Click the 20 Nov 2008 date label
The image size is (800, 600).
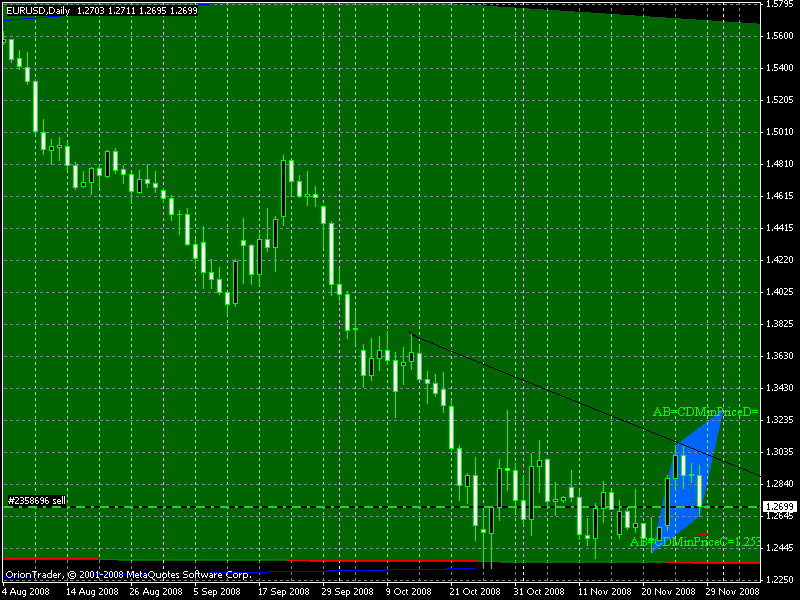pyautogui.click(x=668, y=592)
